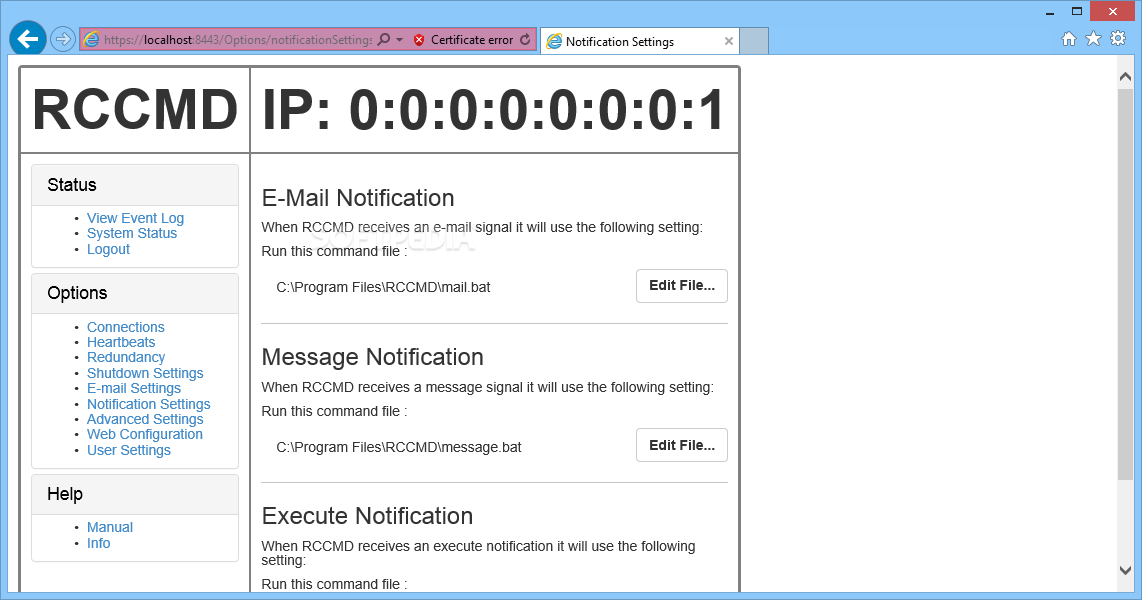Open Favorites with the star icon
1142x600 pixels.
point(1093,39)
